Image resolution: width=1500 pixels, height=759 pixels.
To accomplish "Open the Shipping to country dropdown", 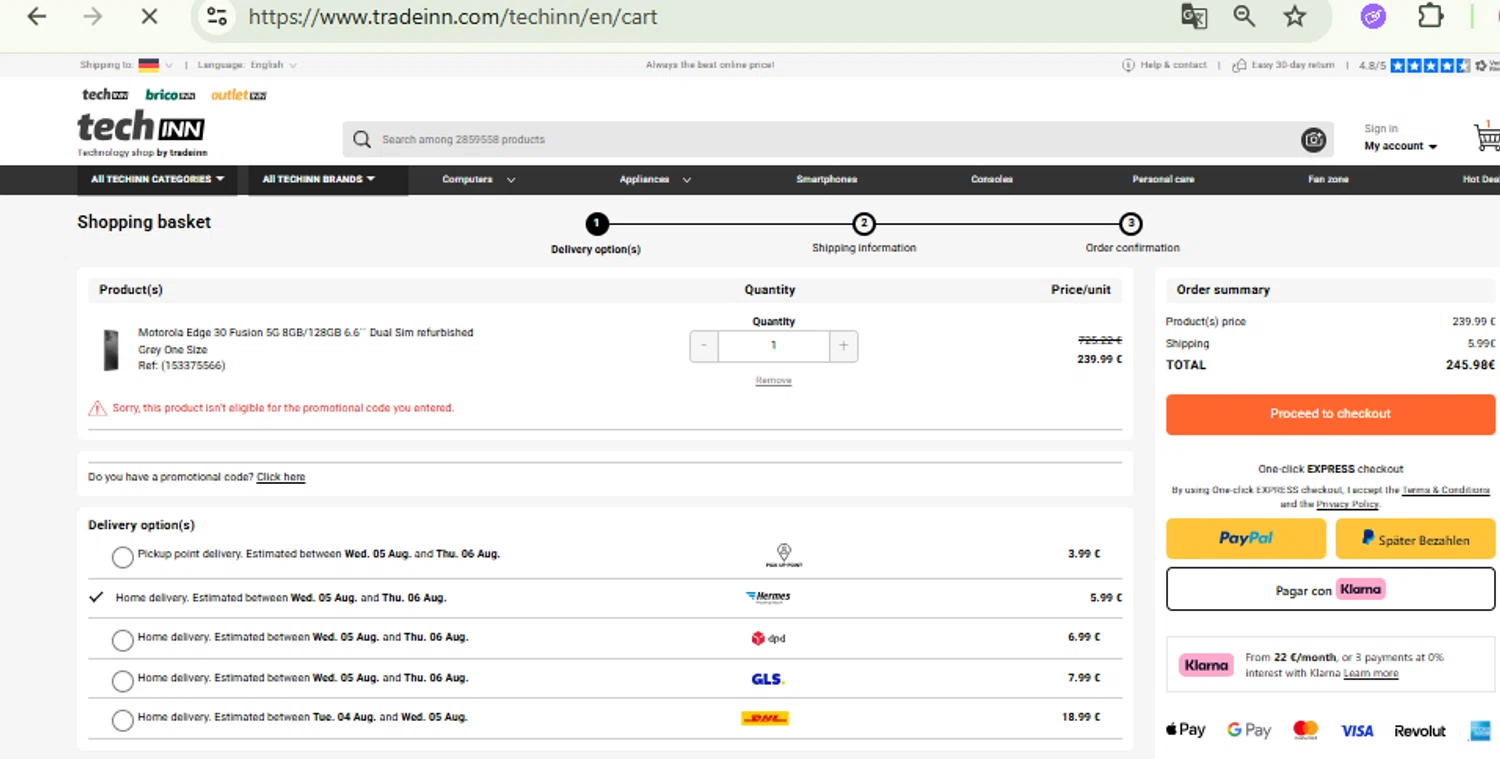I will (155, 65).
